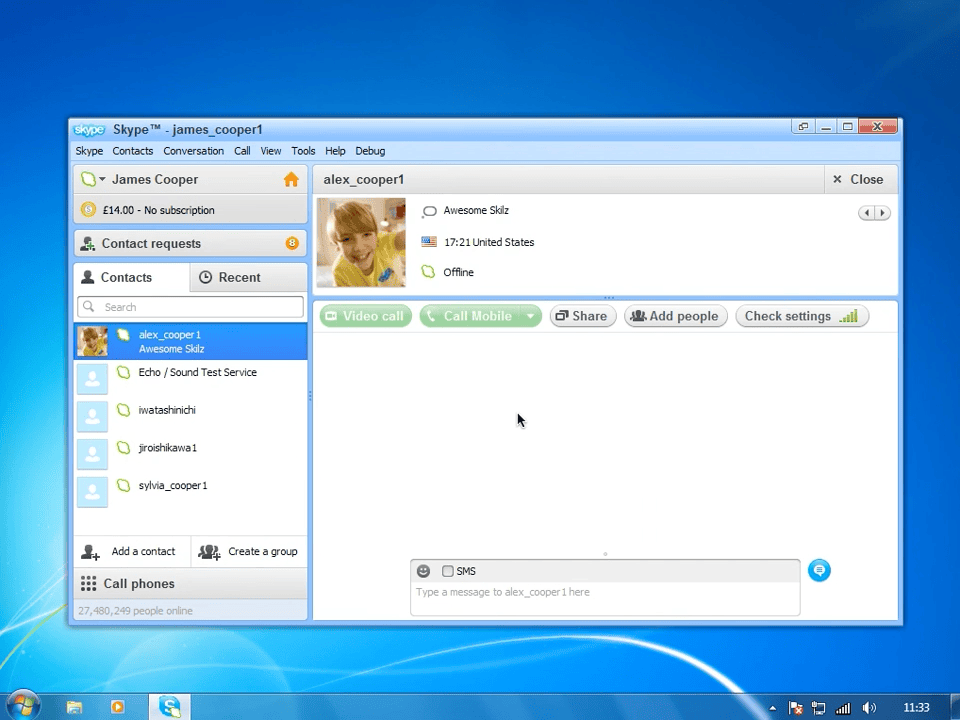The image size is (960, 720).
Task: Expand the Call Mobile dropdown arrow
Action: tap(531, 316)
